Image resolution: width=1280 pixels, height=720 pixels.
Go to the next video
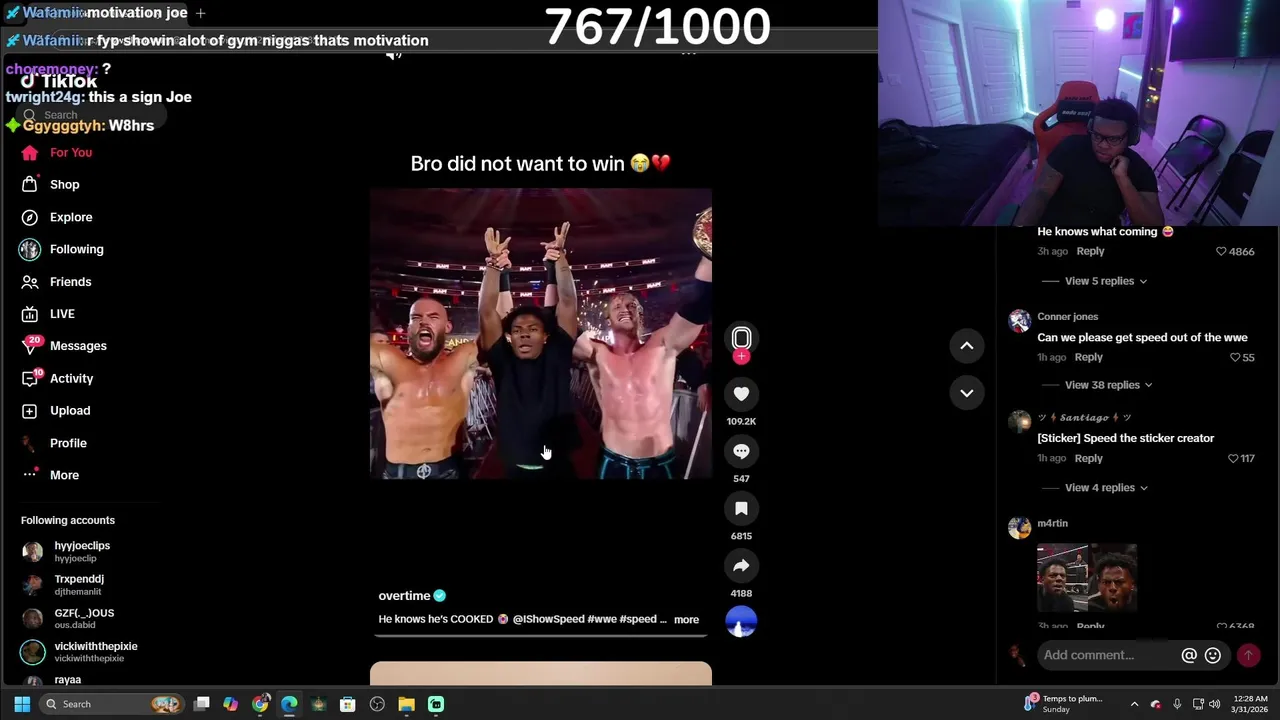coord(967,393)
